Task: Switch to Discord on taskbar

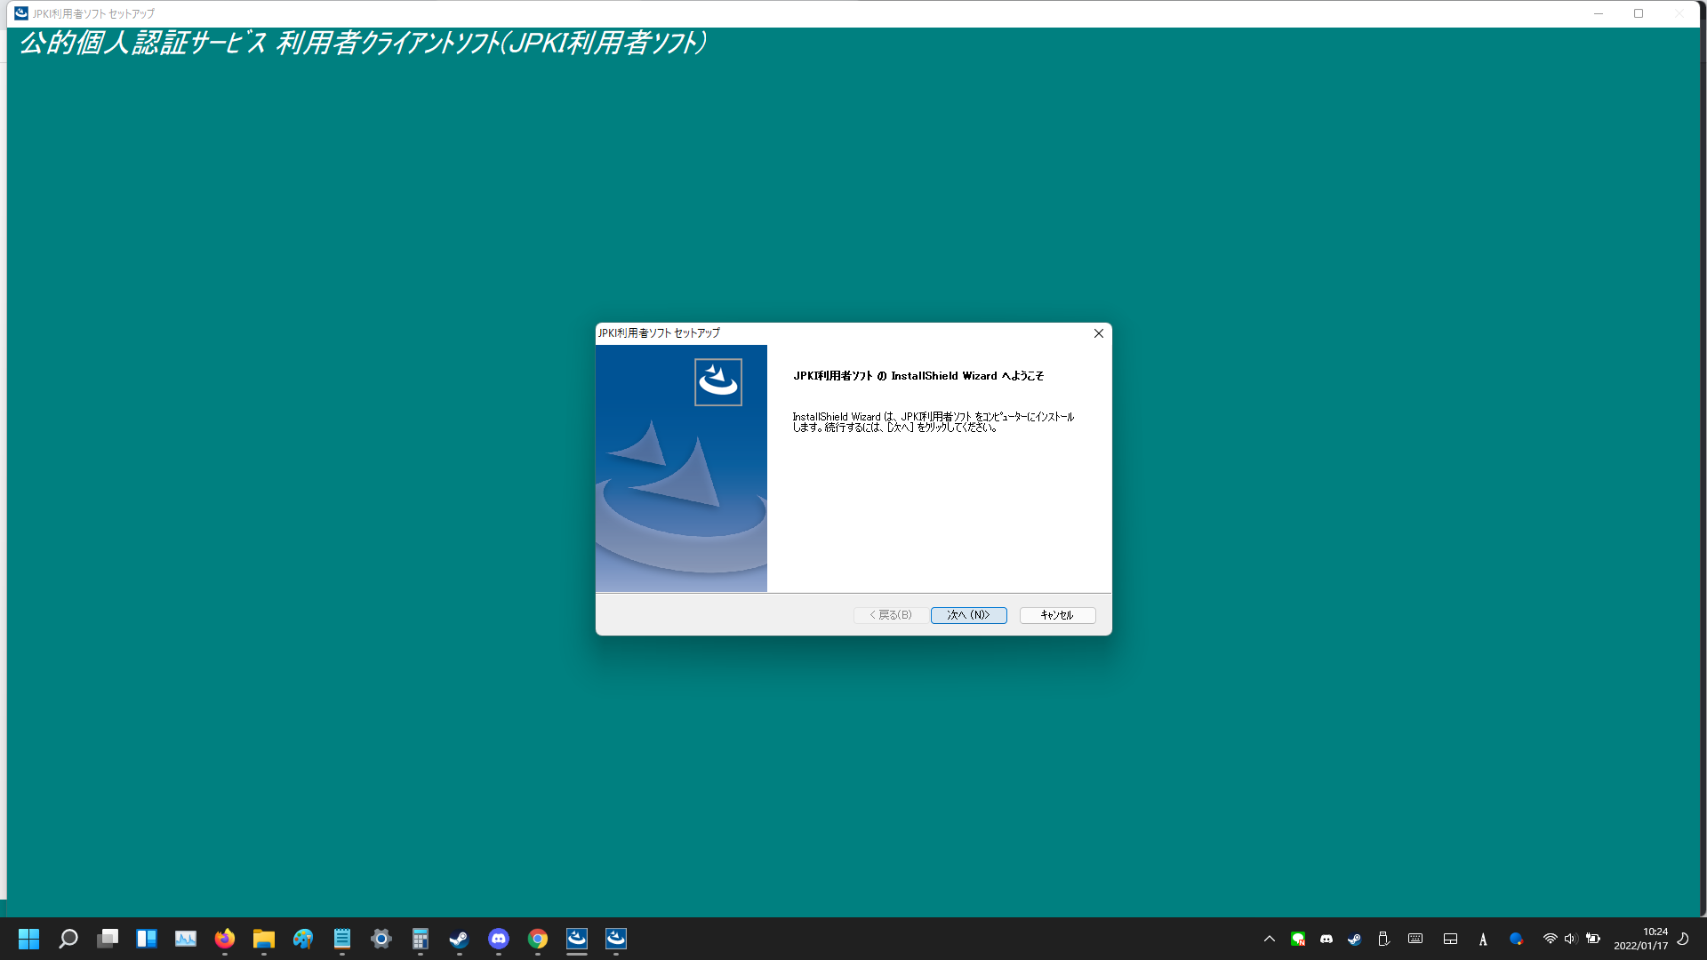Action: click(x=498, y=939)
